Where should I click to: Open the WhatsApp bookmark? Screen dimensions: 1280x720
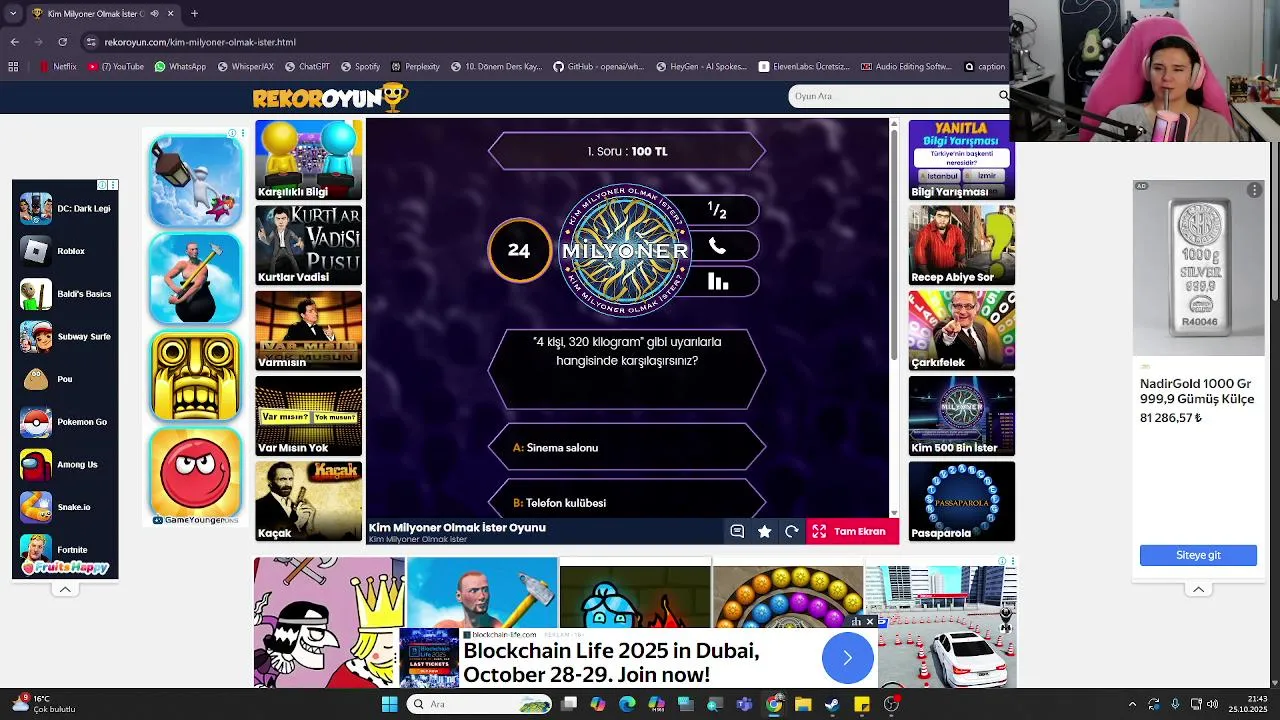180,67
